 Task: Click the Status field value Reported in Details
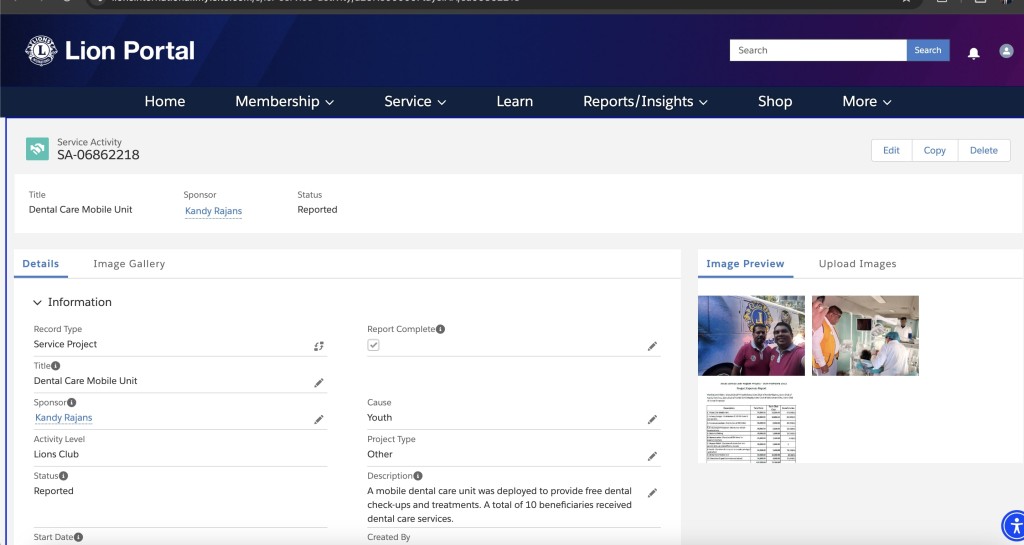[x=54, y=491]
